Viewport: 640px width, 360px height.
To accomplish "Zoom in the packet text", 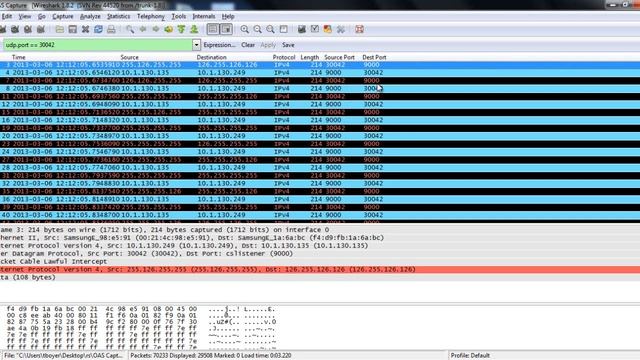I will pos(244,29).
